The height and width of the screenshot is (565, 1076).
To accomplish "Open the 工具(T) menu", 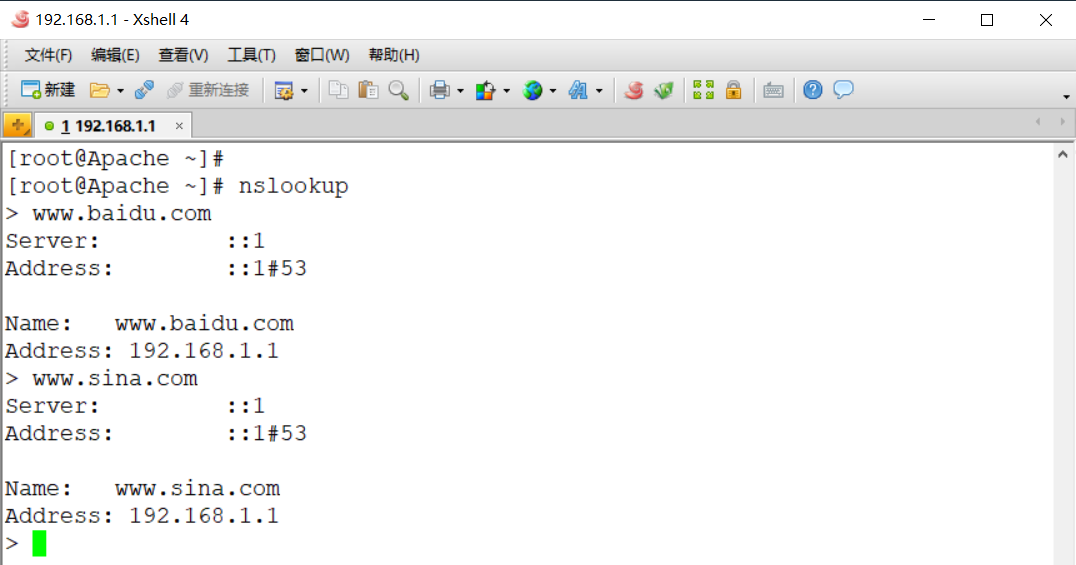I will point(251,55).
